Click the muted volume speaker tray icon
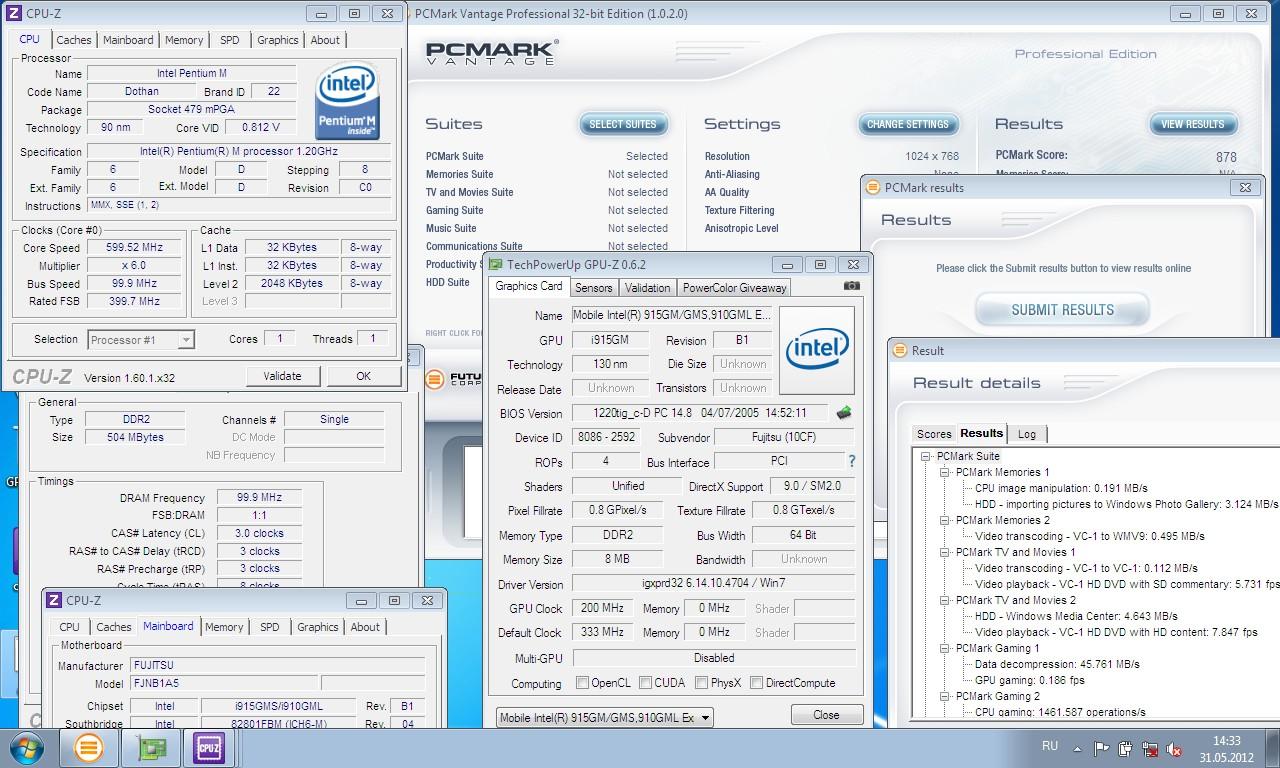Image resolution: width=1280 pixels, height=768 pixels. (x=1174, y=748)
